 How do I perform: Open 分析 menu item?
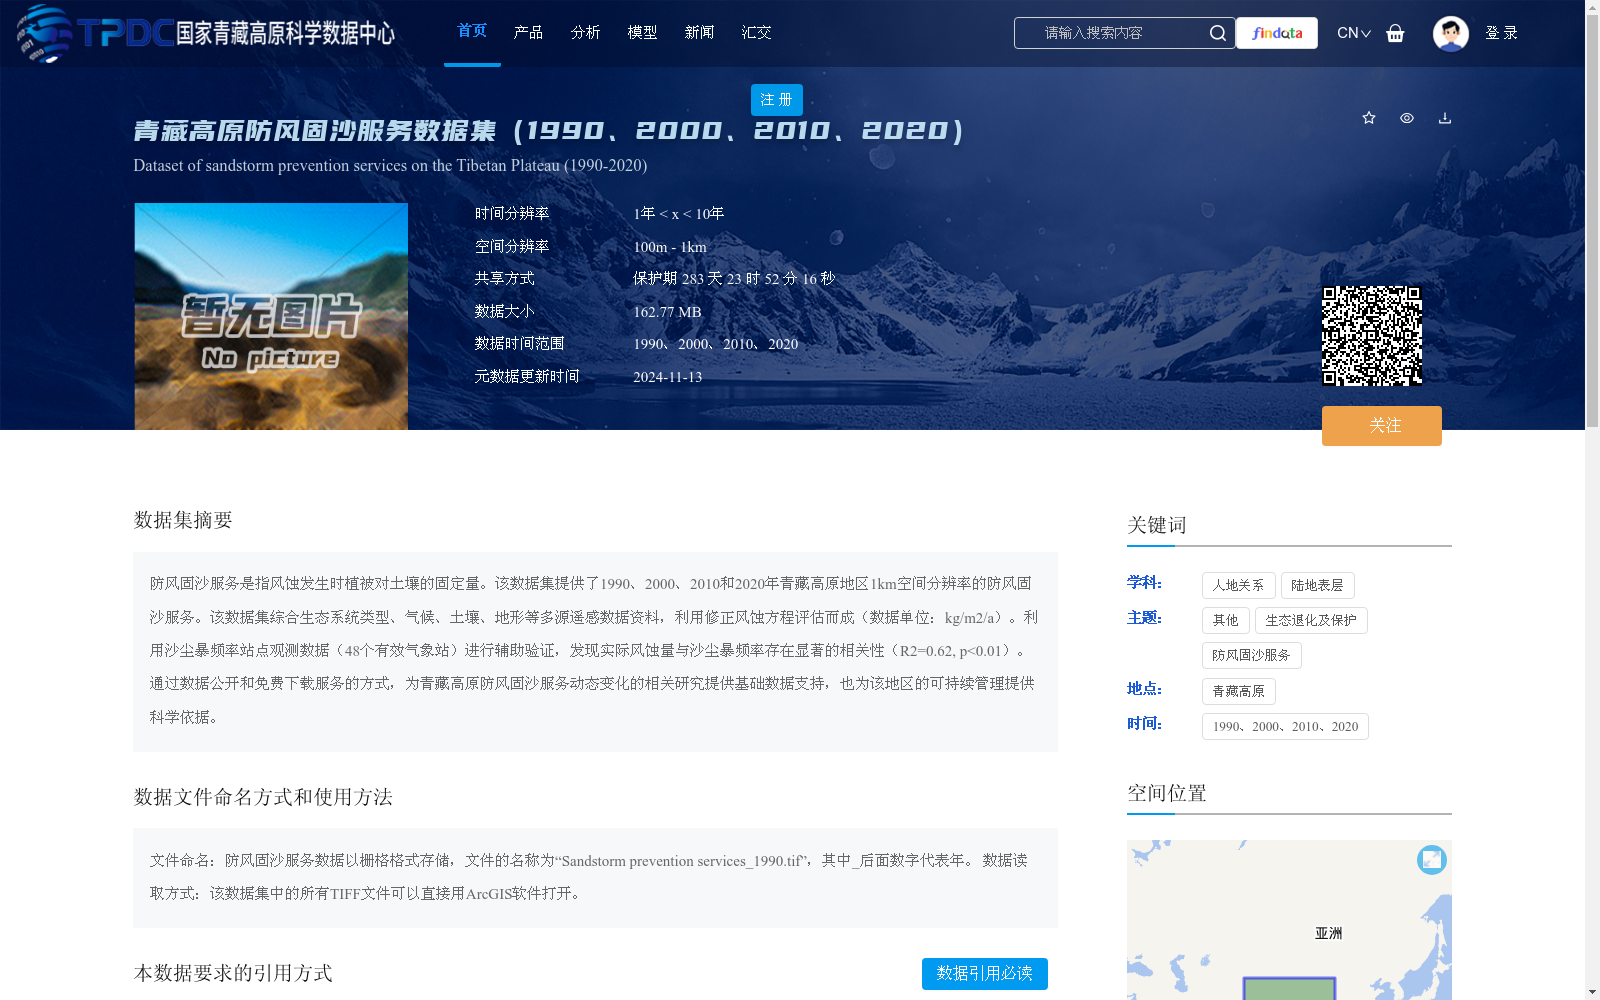click(585, 32)
